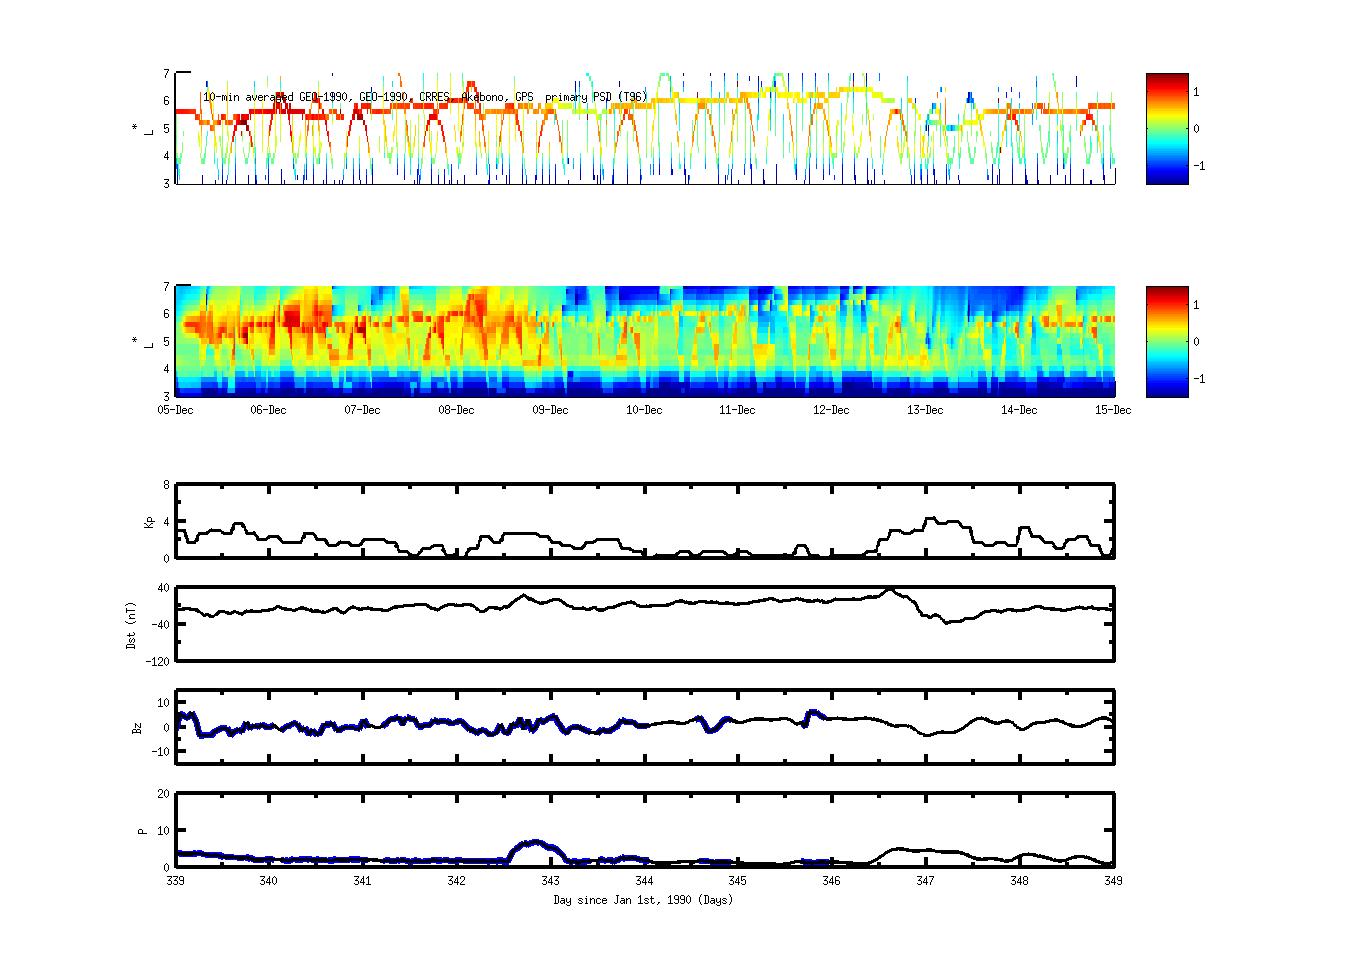
Task: Click the second panel's colorbar
Action: (1167, 341)
